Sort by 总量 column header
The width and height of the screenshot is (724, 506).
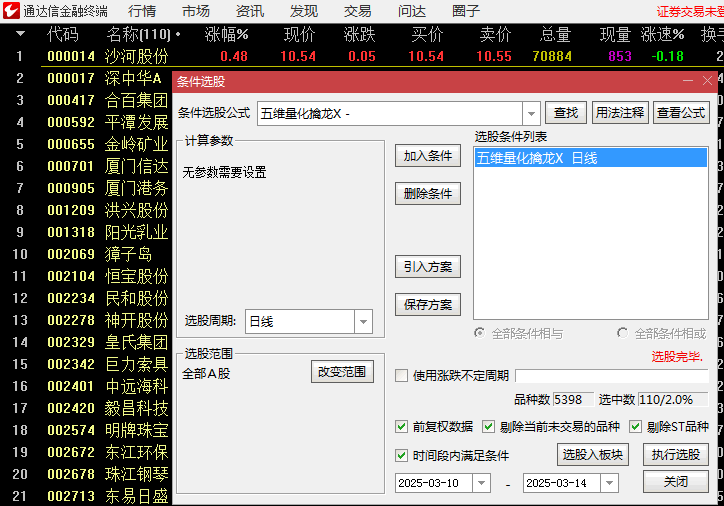(x=555, y=35)
